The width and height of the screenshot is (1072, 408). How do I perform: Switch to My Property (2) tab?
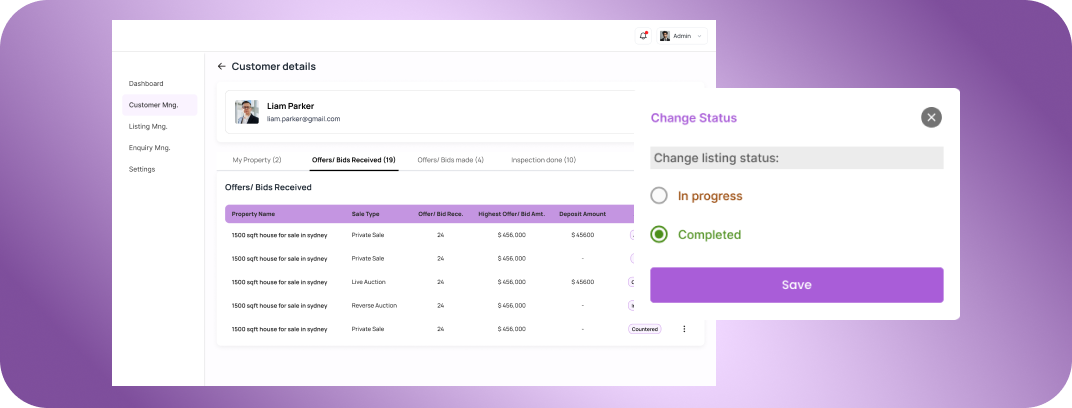[x=257, y=160]
